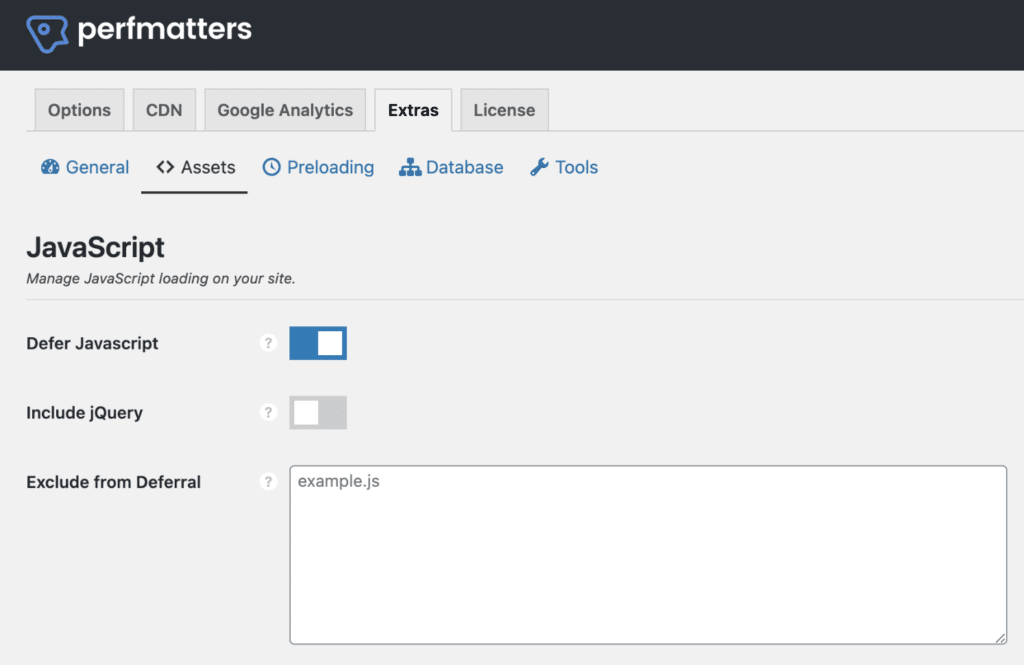Open the Database settings link
The height and width of the screenshot is (665, 1024).
[x=465, y=167]
